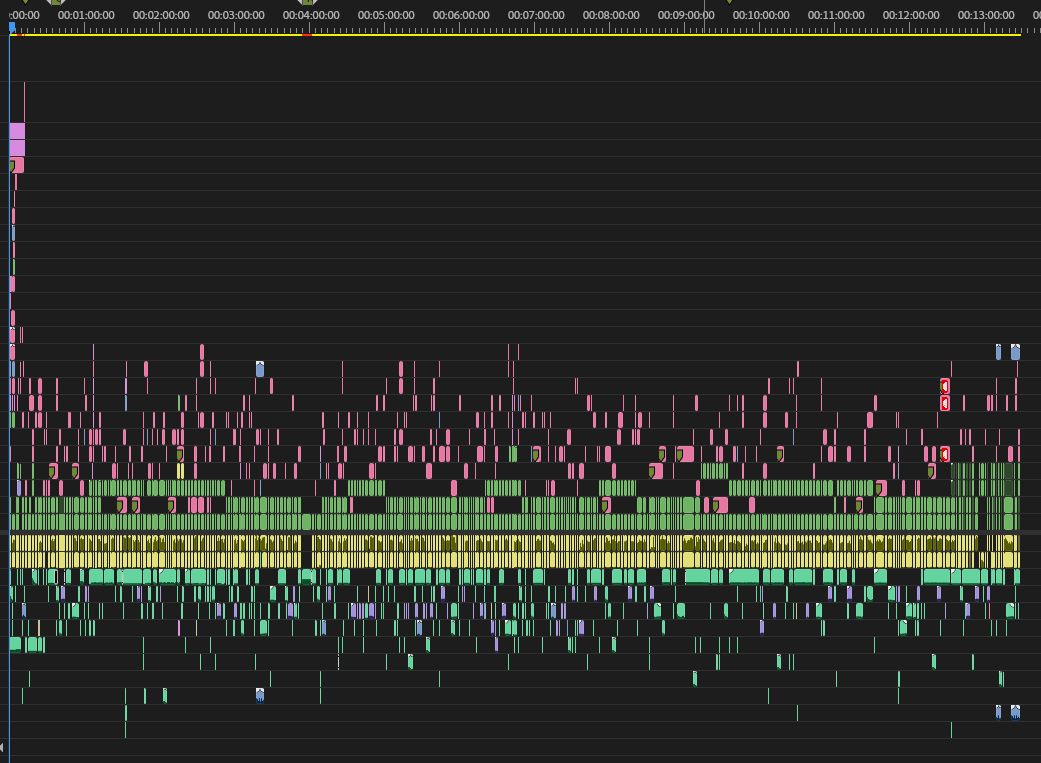Click the 00:08:00:00 ruler timecode
Image resolution: width=1041 pixels, height=763 pixels.
pyautogui.click(x=611, y=15)
